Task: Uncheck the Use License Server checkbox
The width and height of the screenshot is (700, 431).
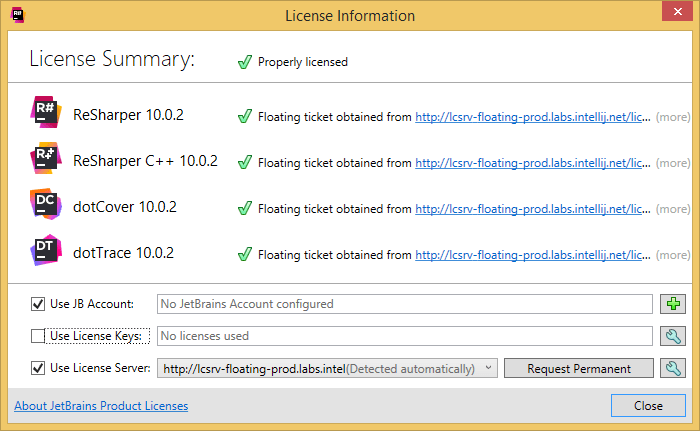Action: 38,368
